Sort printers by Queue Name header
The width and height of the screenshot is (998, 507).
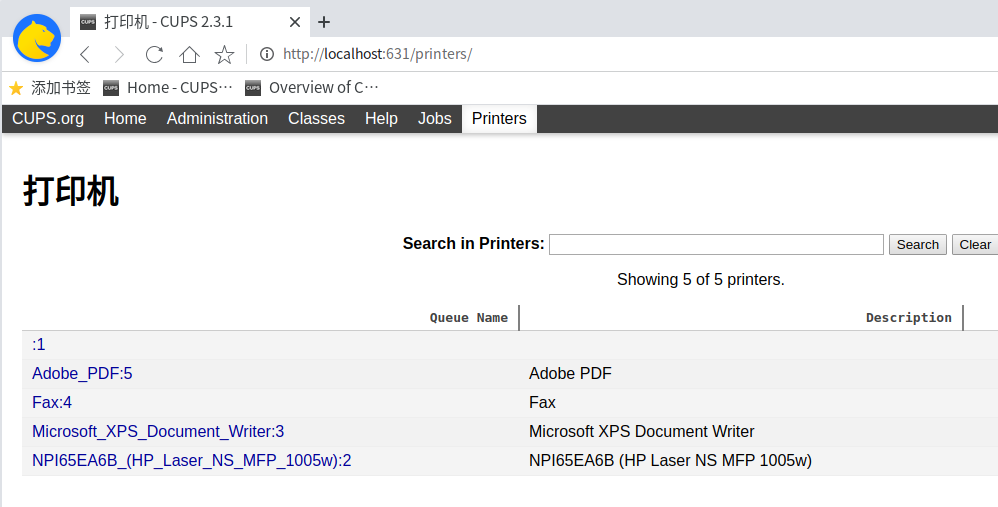[468, 318]
